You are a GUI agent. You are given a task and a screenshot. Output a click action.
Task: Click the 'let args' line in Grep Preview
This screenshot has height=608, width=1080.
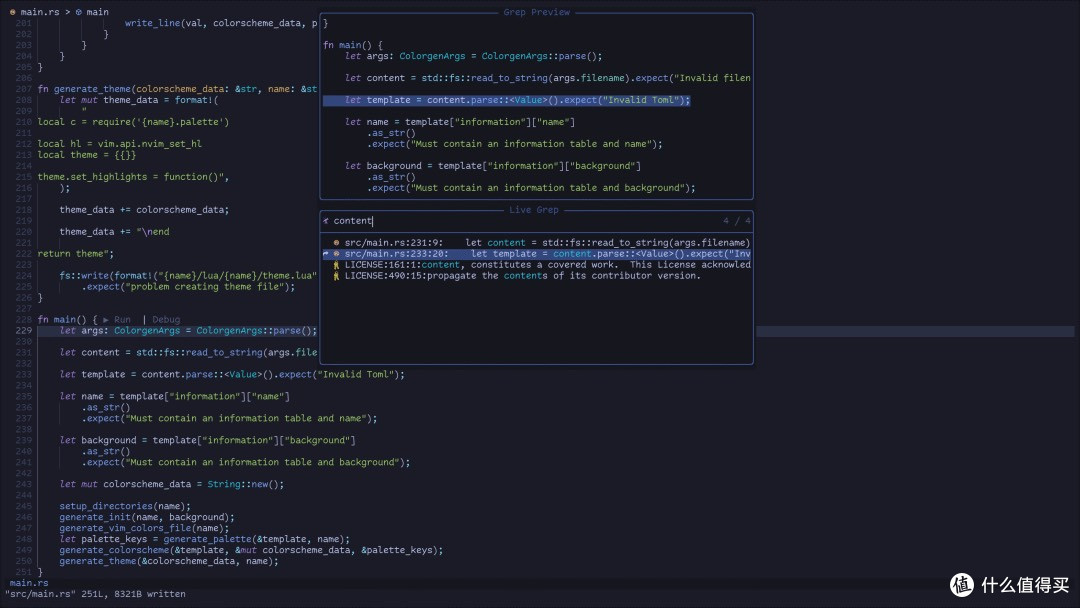473,56
